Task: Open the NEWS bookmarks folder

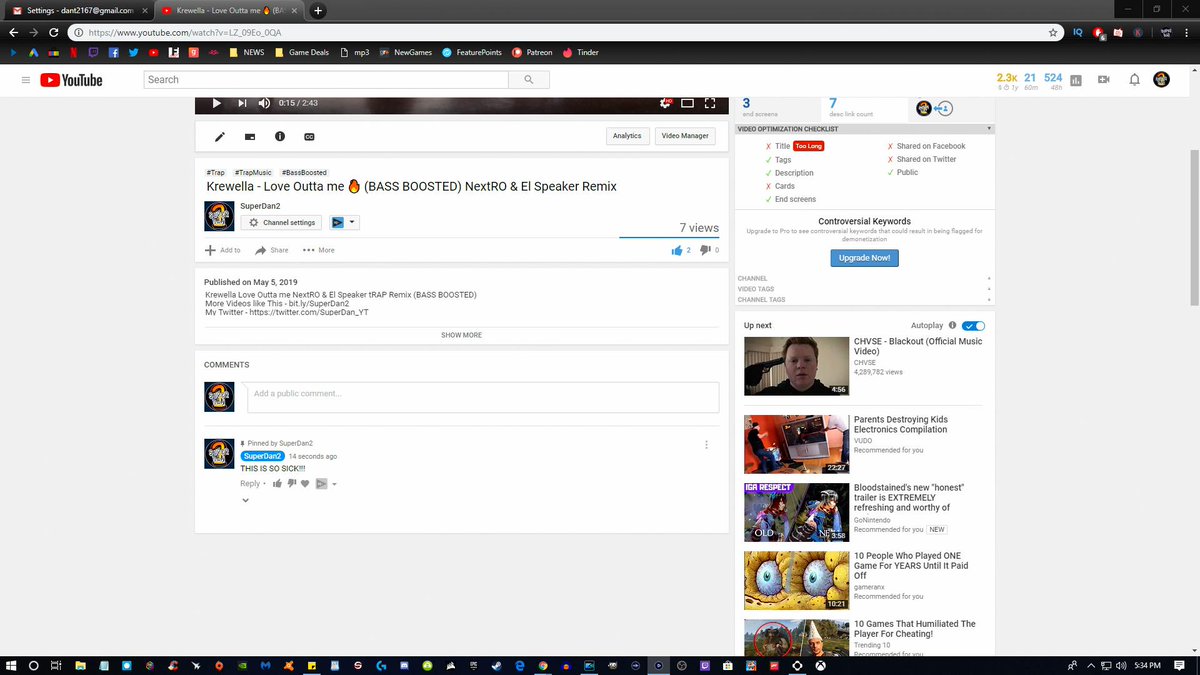Action: (x=247, y=52)
